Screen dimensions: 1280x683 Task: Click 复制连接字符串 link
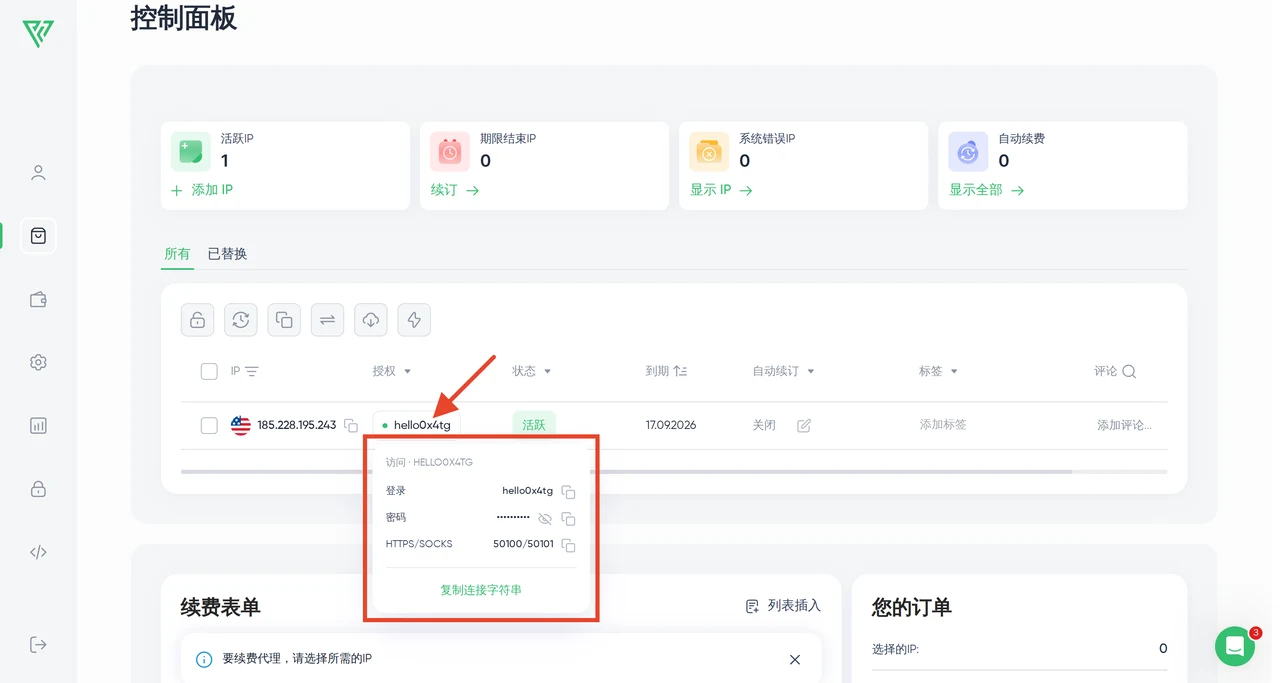click(481, 590)
